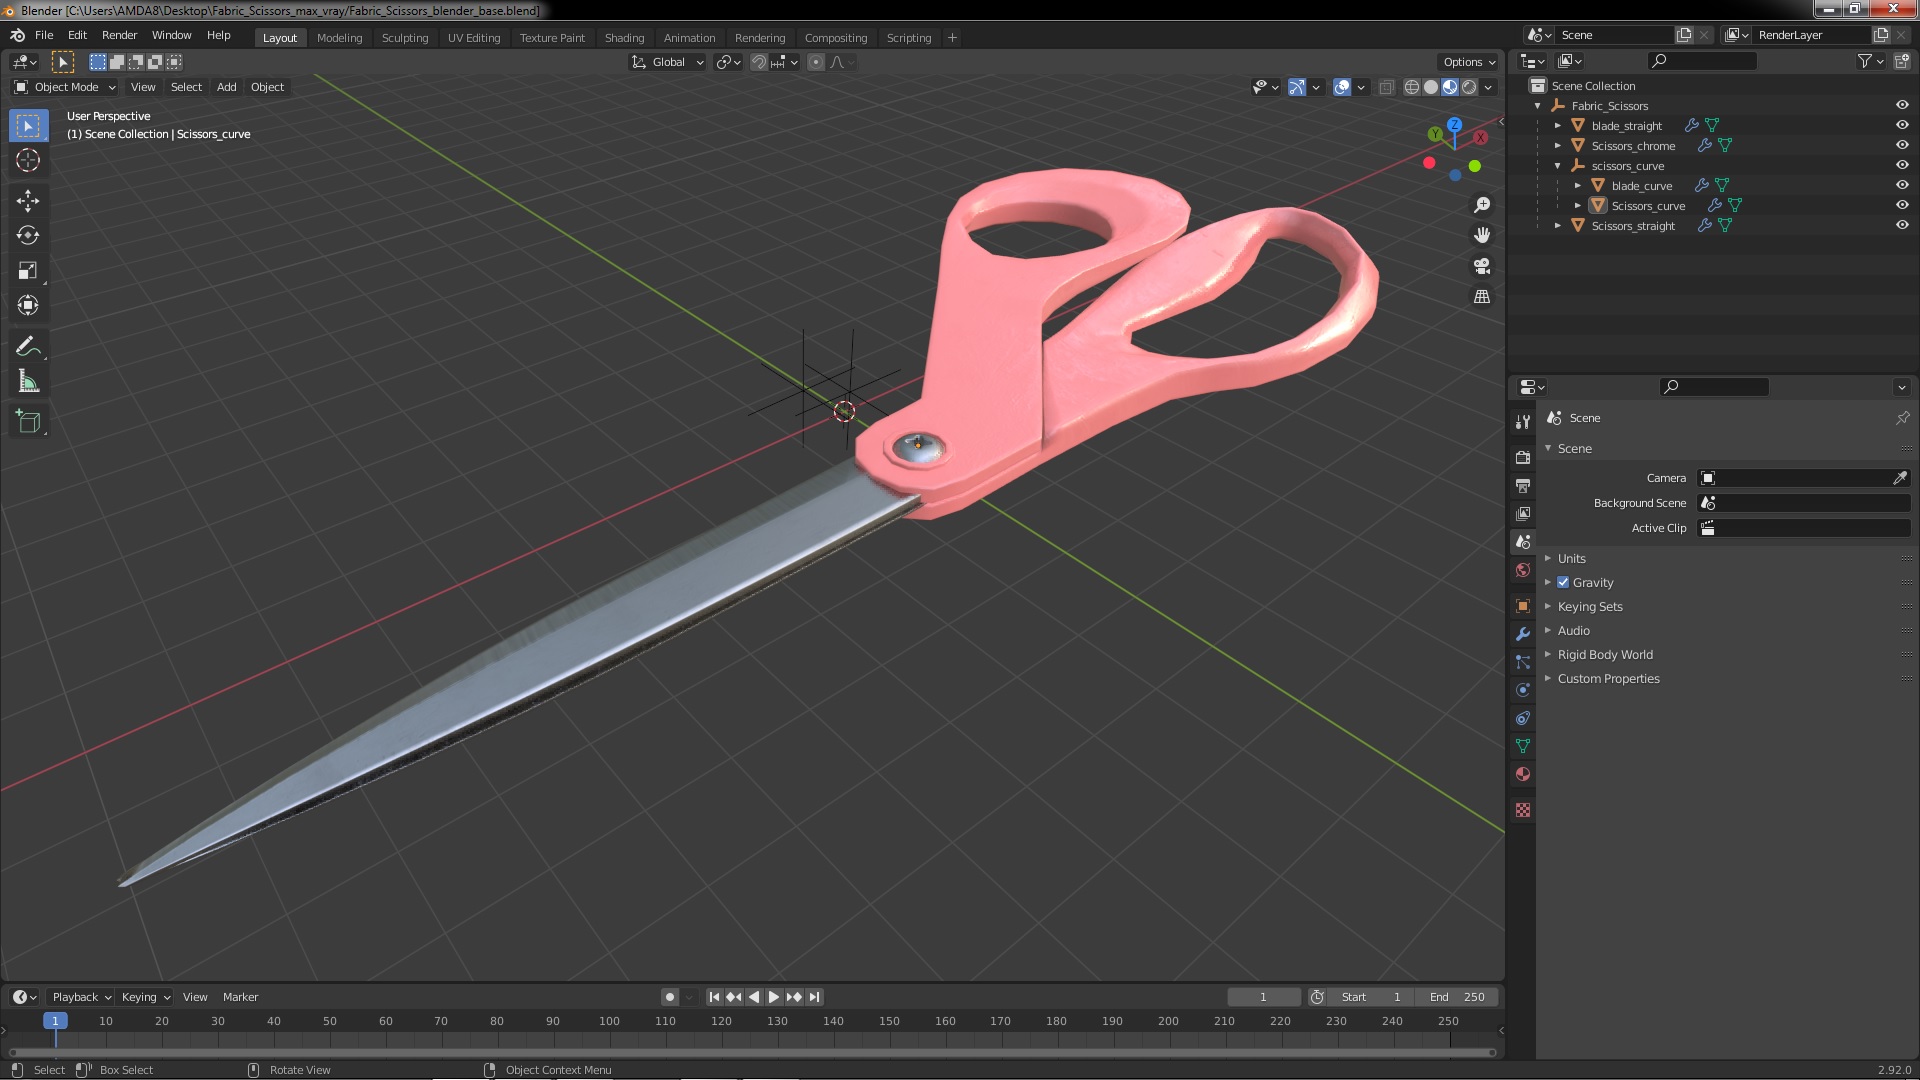The width and height of the screenshot is (1920, 1080).
Task: Toggle the camera view icon
Action: [x=1482, y=266]
